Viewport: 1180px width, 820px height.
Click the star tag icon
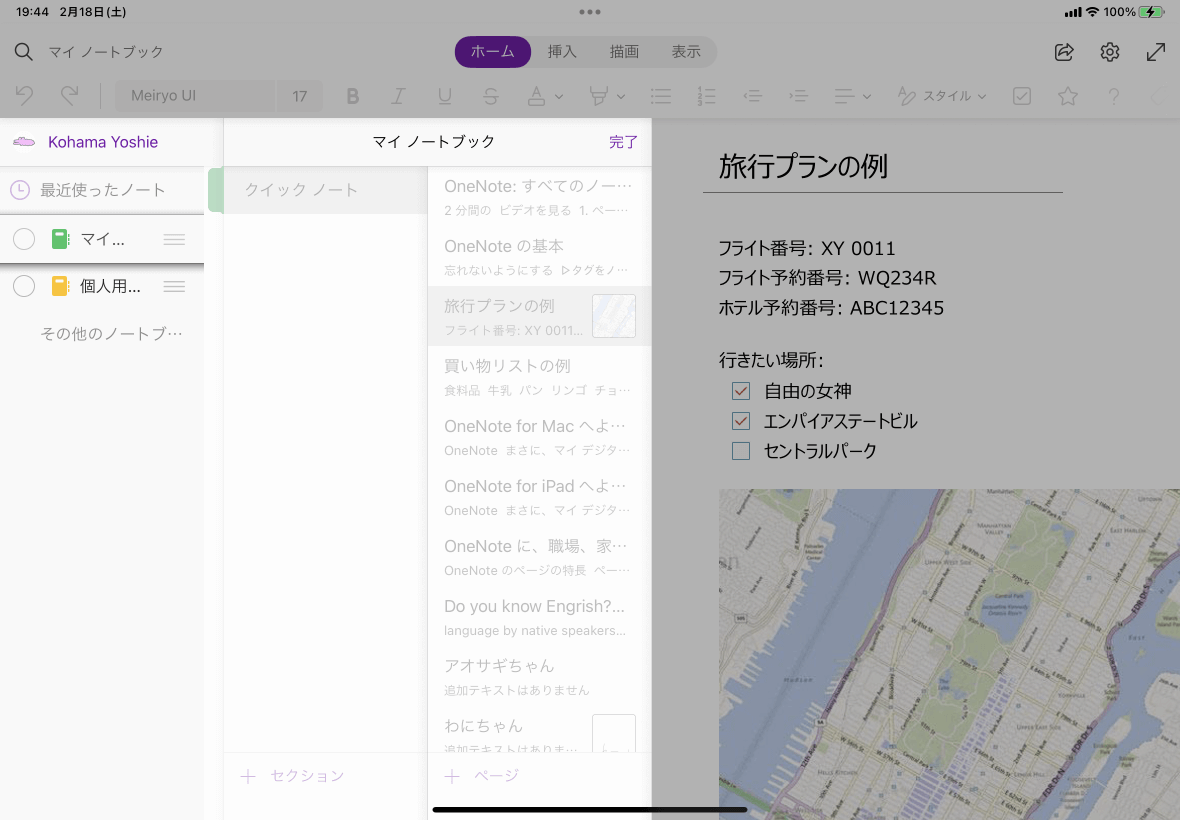1068,96
